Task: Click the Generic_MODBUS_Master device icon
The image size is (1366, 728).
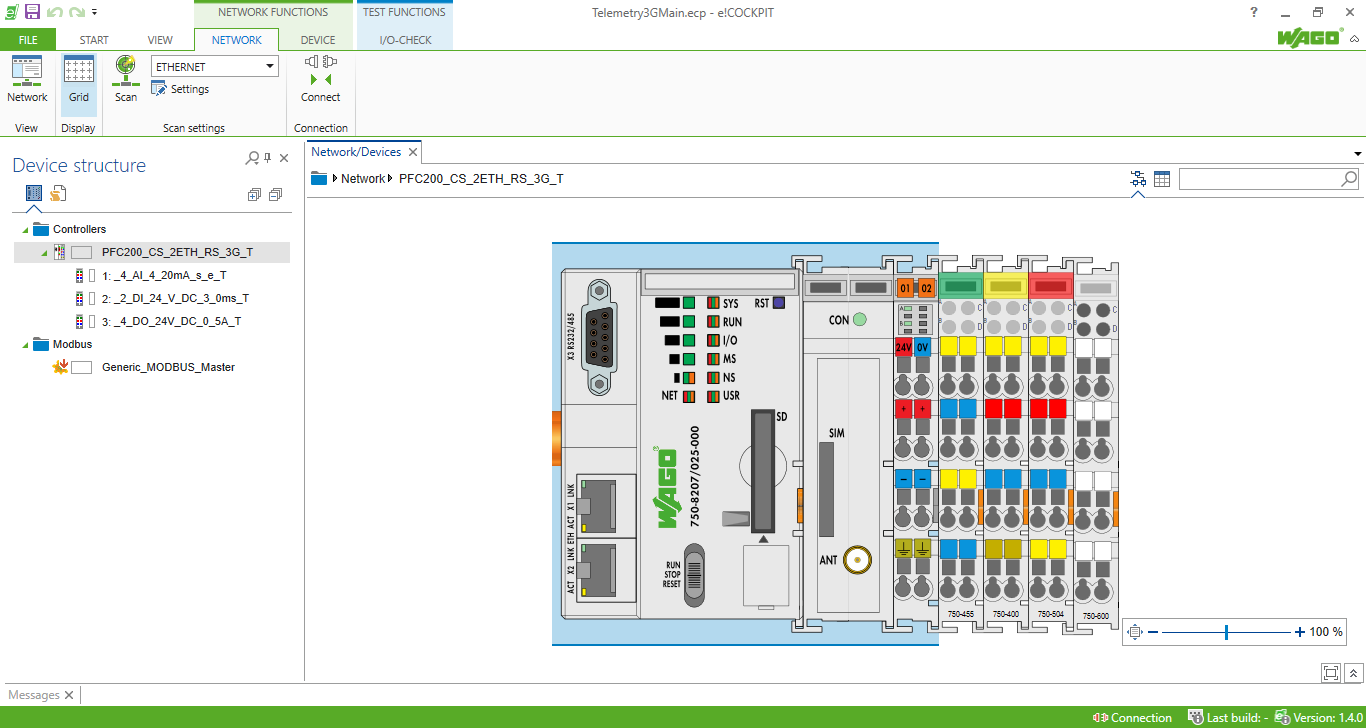Action: (59, 367)
